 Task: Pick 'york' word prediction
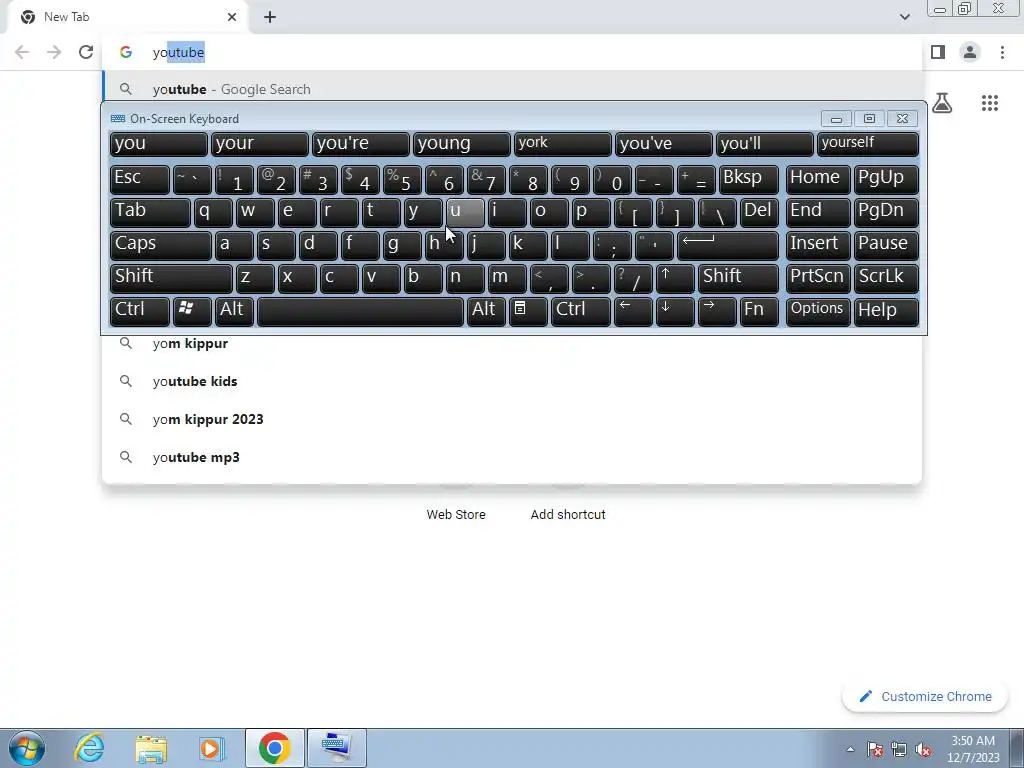click(563, 144)
